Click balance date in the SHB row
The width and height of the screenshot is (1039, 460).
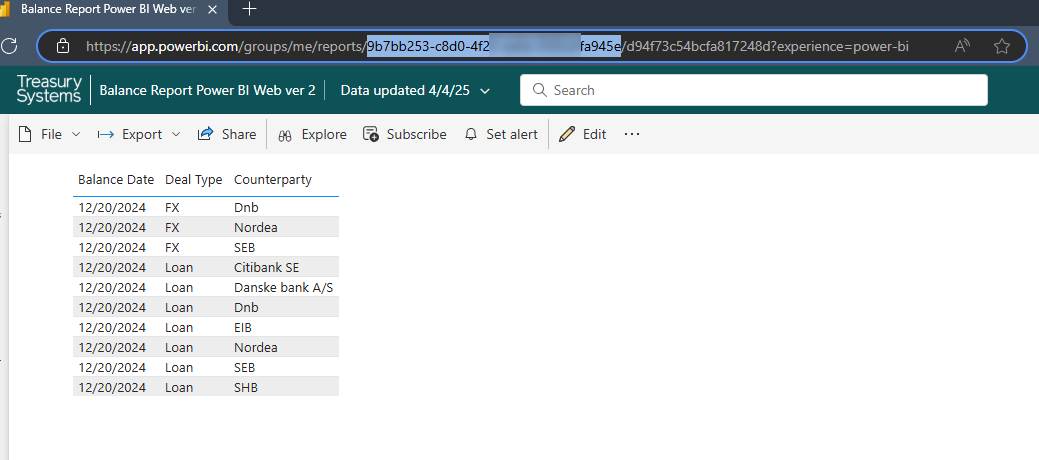tap(112, 388)
